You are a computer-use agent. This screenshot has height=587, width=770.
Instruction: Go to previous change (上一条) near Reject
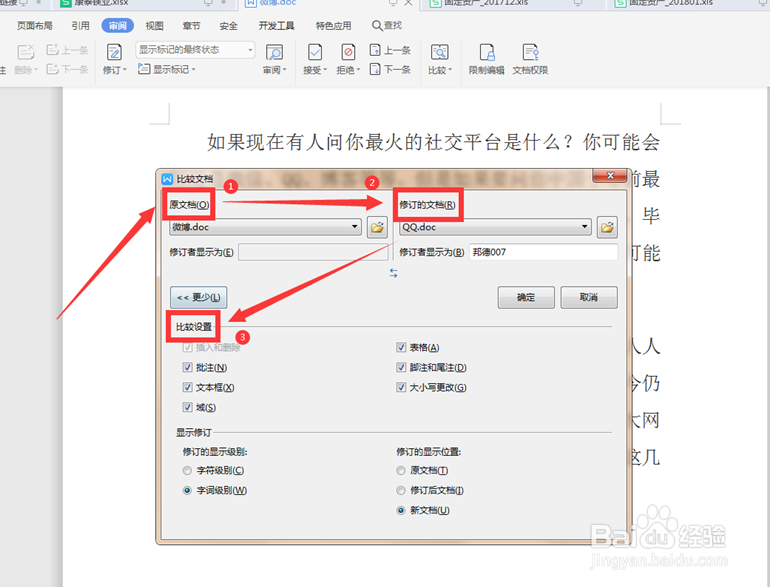pos(390,50)
